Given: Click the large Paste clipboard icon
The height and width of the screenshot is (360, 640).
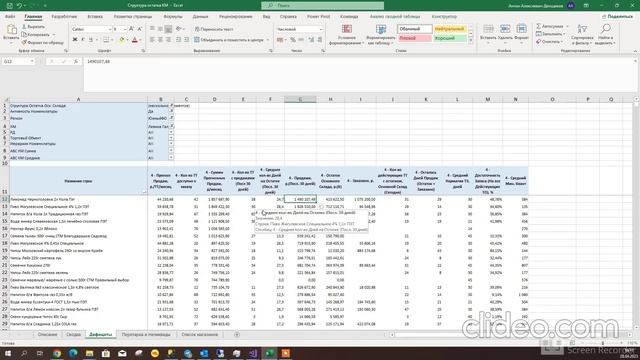Looking at the screenshot, I should (11, 30).
